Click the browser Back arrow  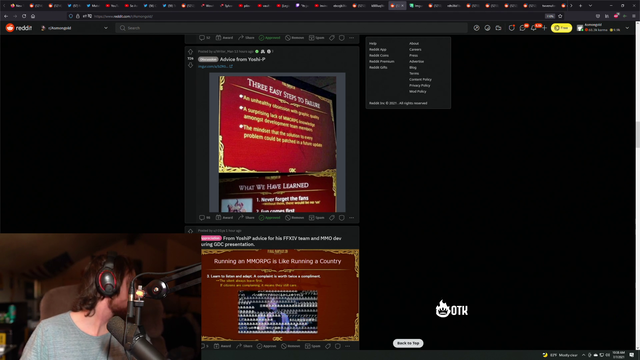[x=6, y=16]
